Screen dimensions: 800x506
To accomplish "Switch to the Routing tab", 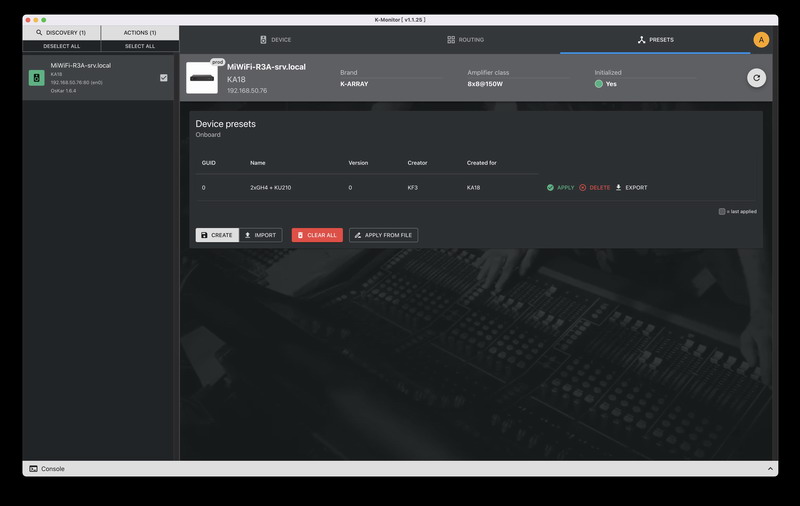I will click(465, 40).
